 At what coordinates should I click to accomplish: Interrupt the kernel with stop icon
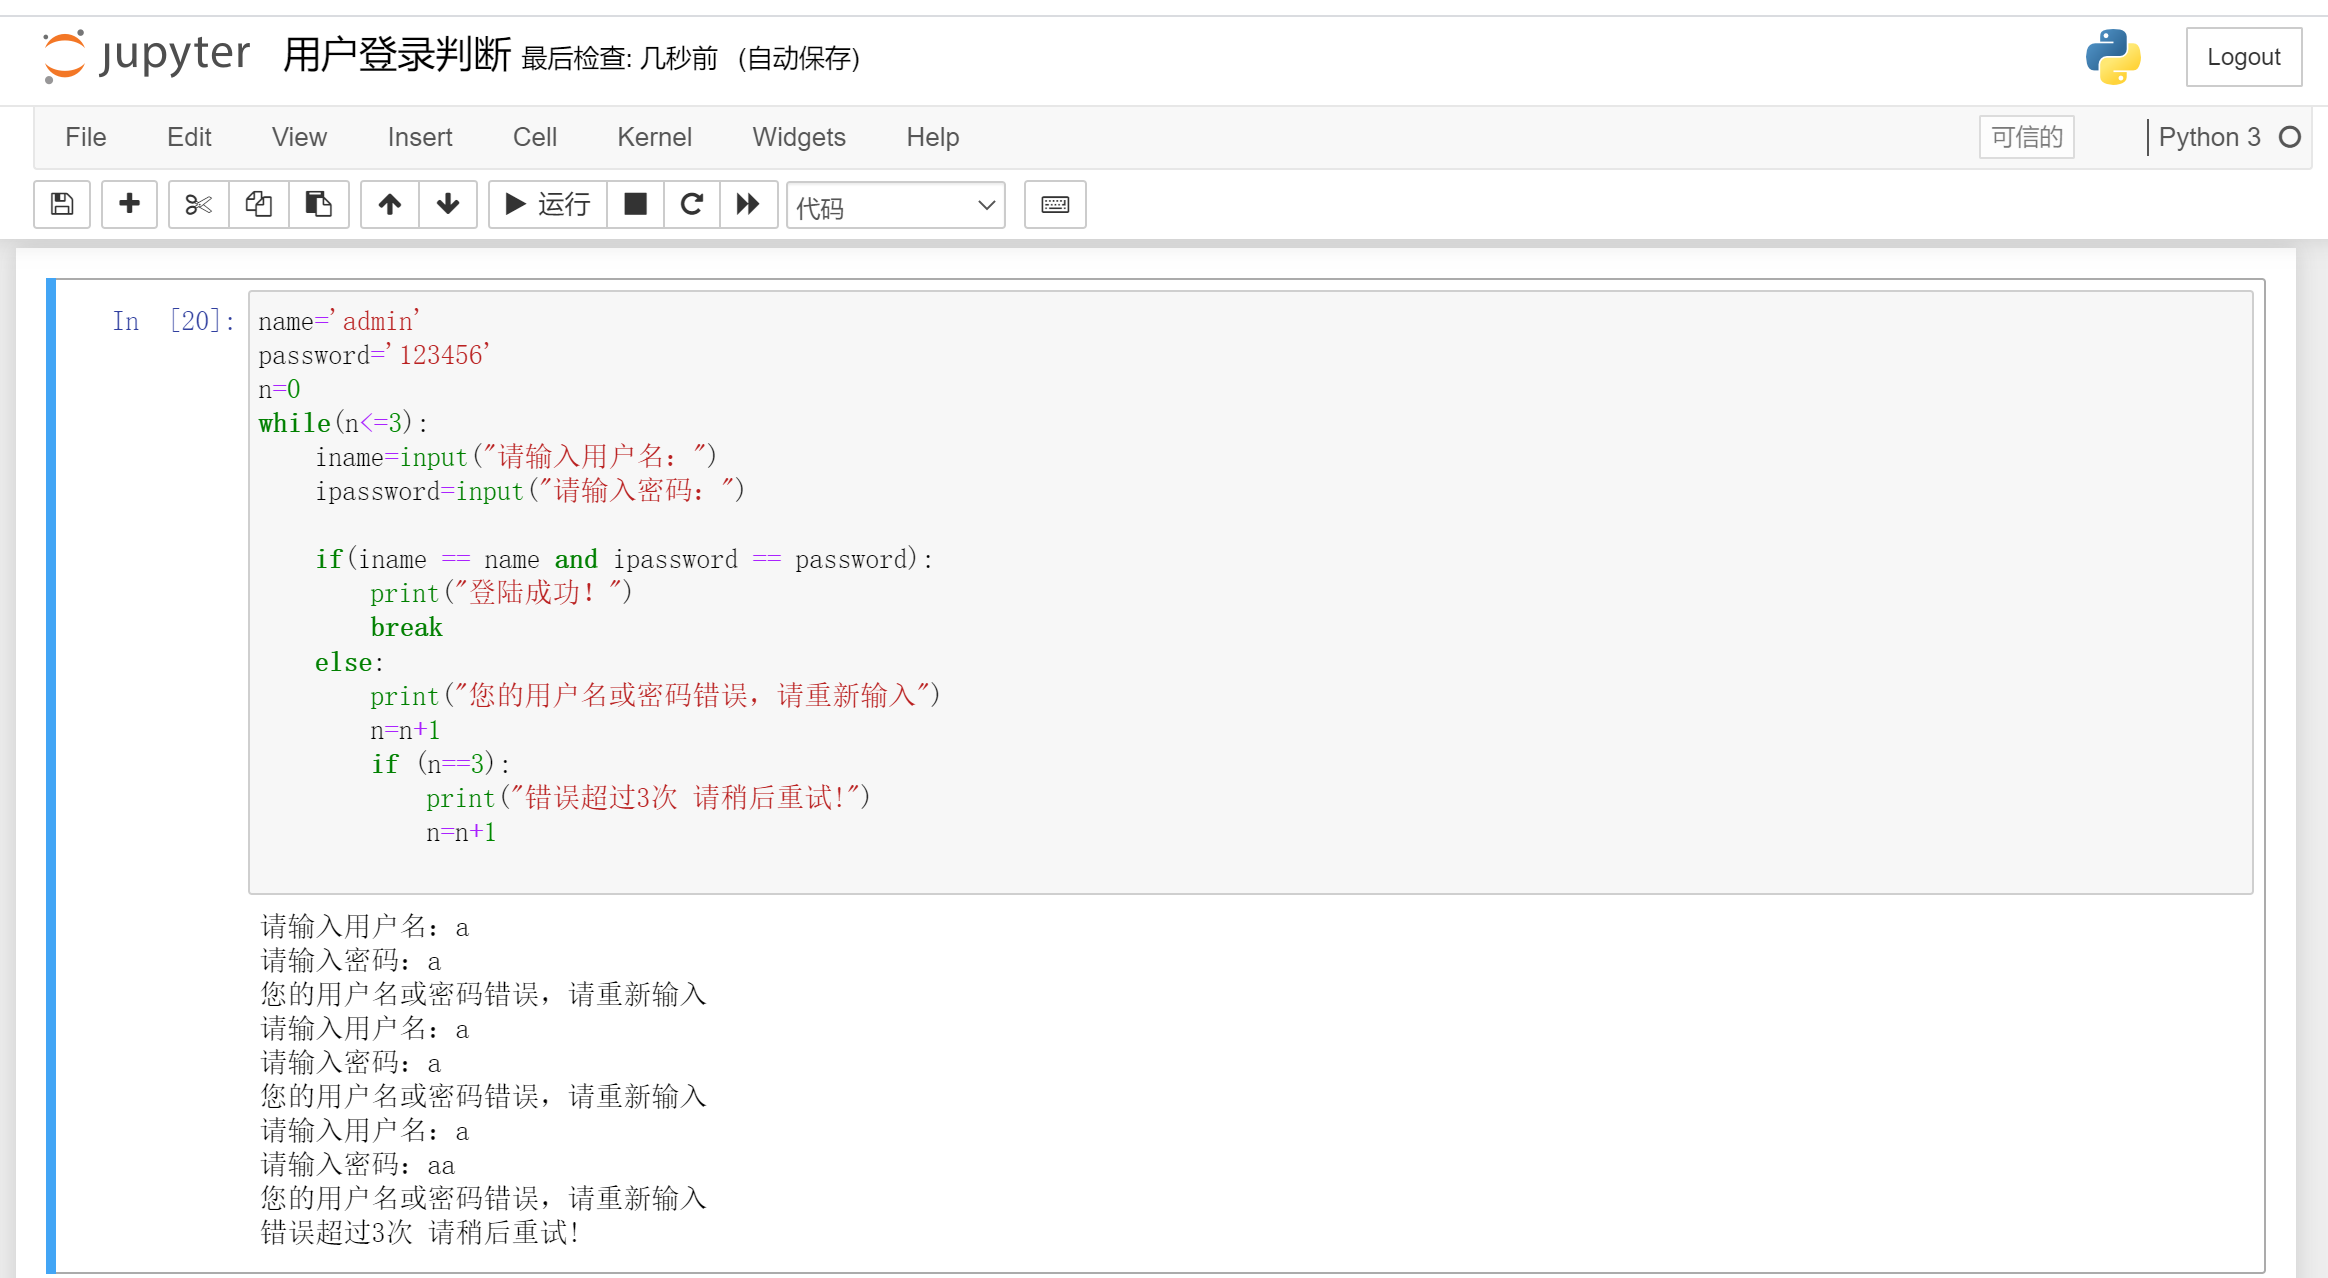click(x=635, y=205)
